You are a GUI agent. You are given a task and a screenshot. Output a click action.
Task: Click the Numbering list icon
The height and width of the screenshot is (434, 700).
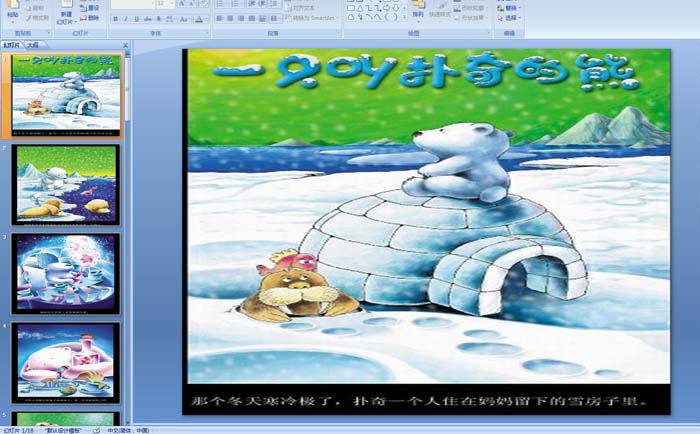pos(235,4)
